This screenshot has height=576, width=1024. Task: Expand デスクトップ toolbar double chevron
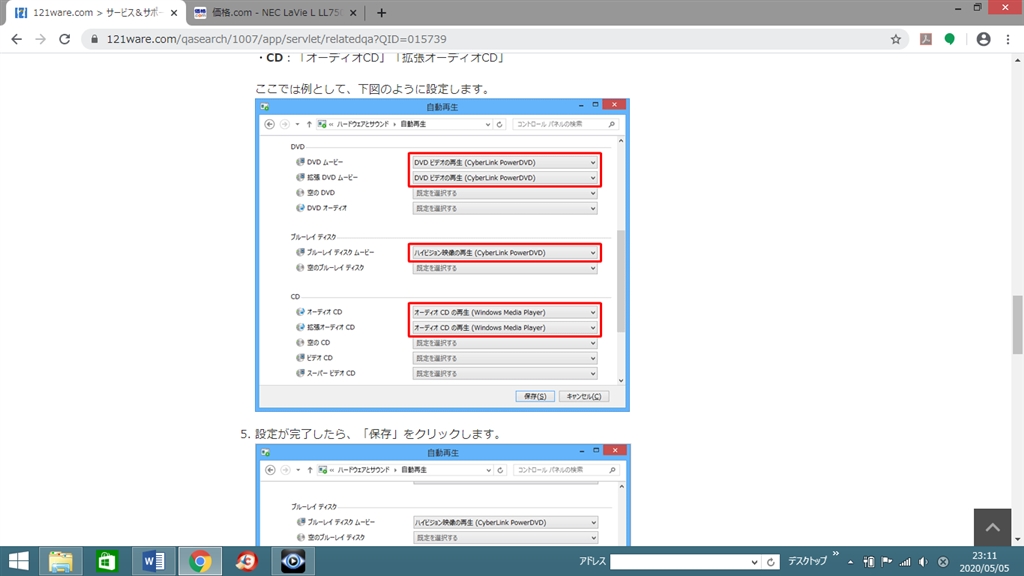pyautogui.click(x=835, y=554)
